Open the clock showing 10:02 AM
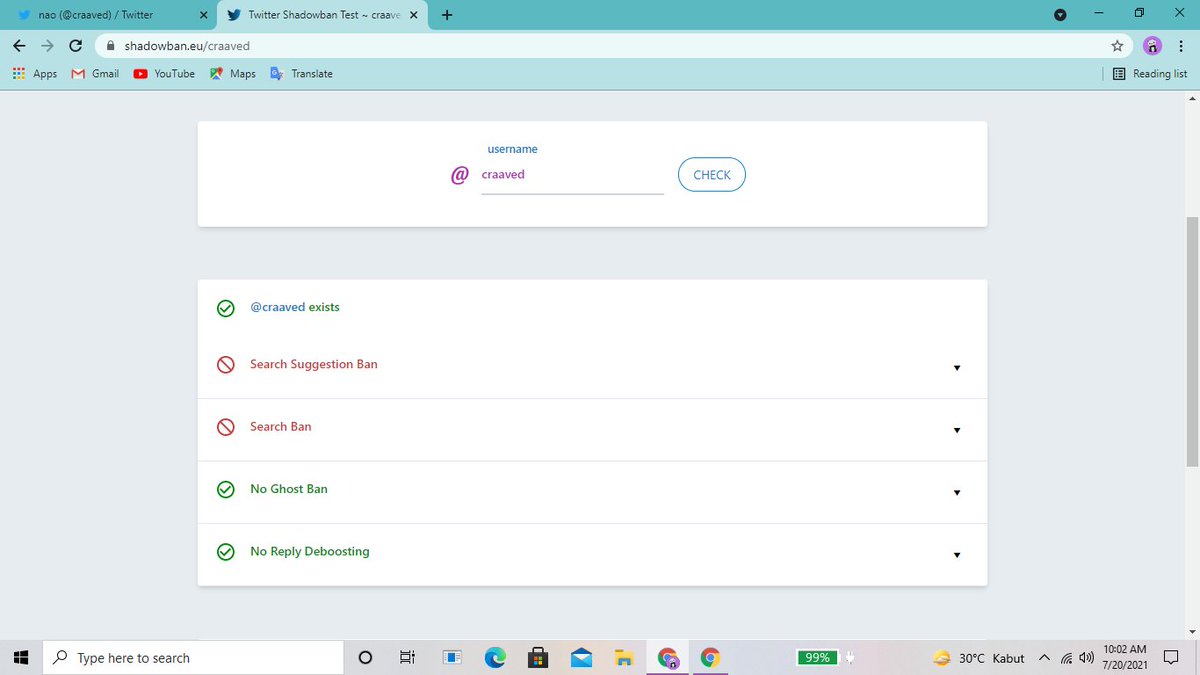Image resolution: width=1200 pixels, height=675 pixels. pos(1125,657)
